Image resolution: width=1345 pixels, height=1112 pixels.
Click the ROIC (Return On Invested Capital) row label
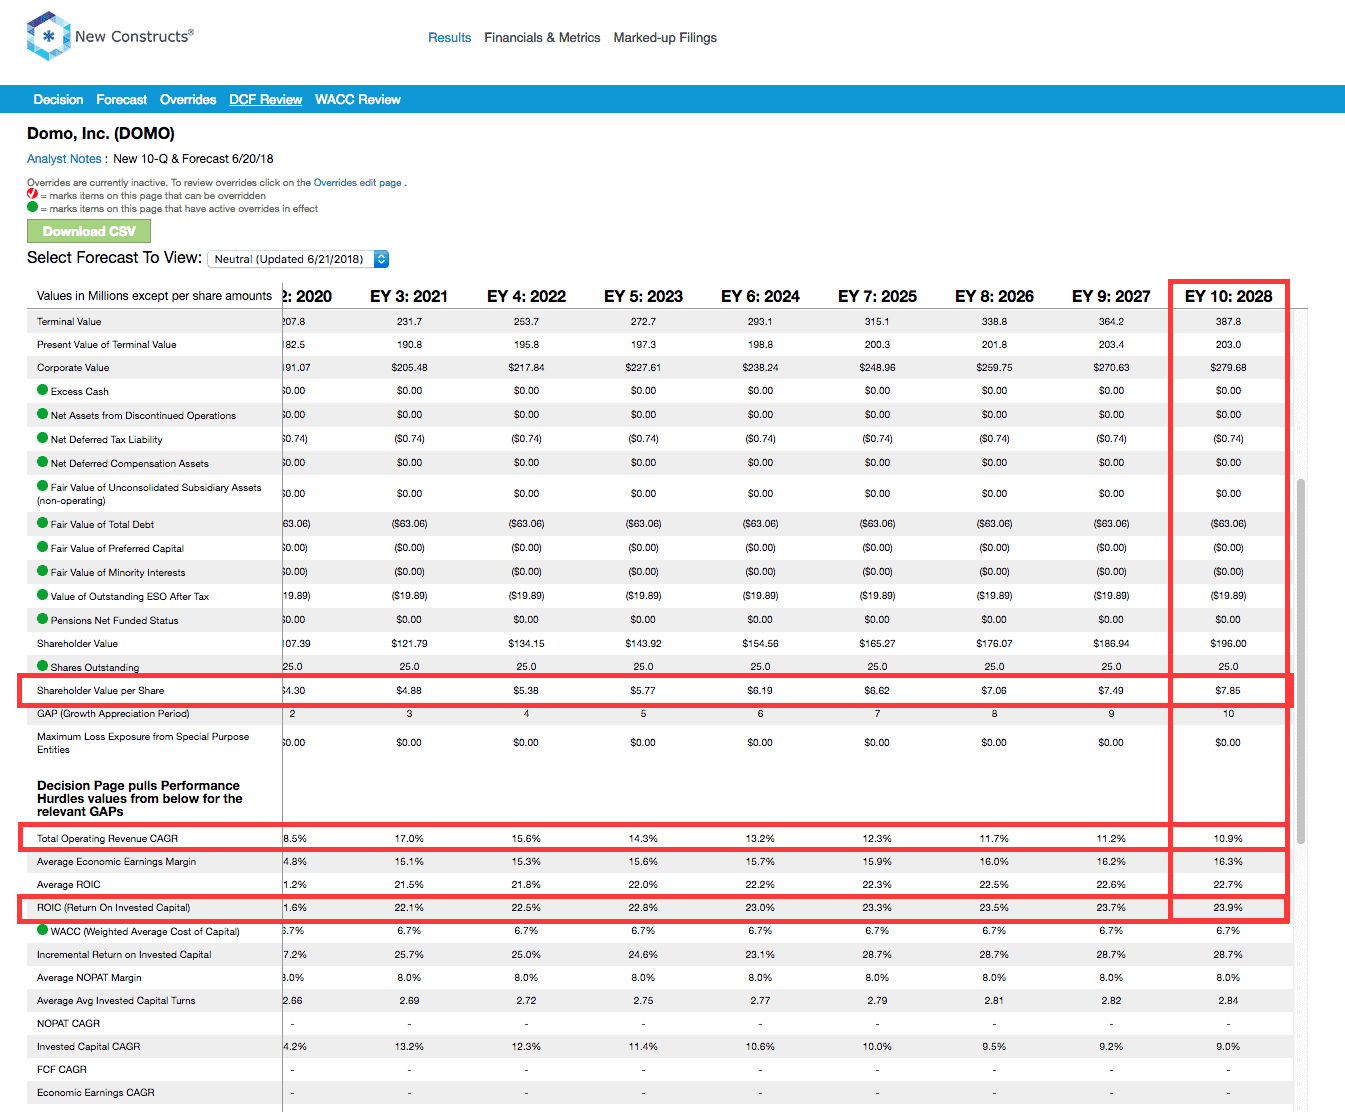tap(113, 908)
